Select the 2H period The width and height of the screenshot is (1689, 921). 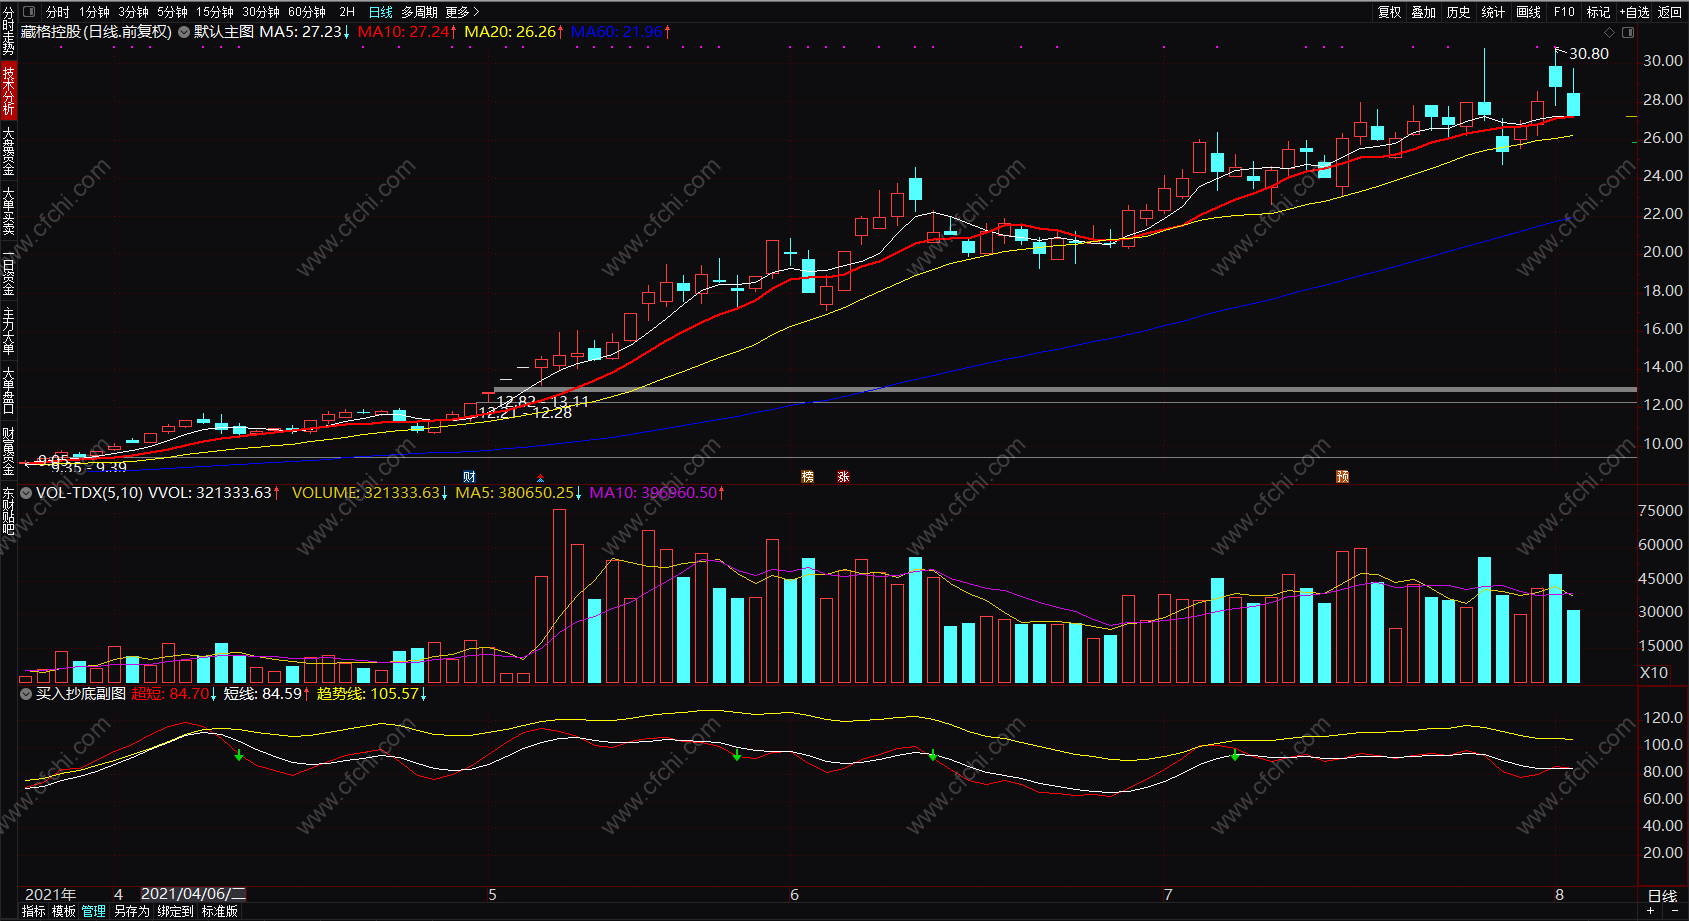point(347,12)
